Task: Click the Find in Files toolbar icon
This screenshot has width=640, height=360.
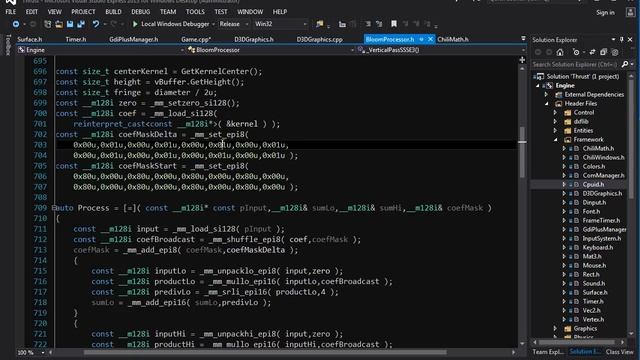Action: click(x=320, y=24)
